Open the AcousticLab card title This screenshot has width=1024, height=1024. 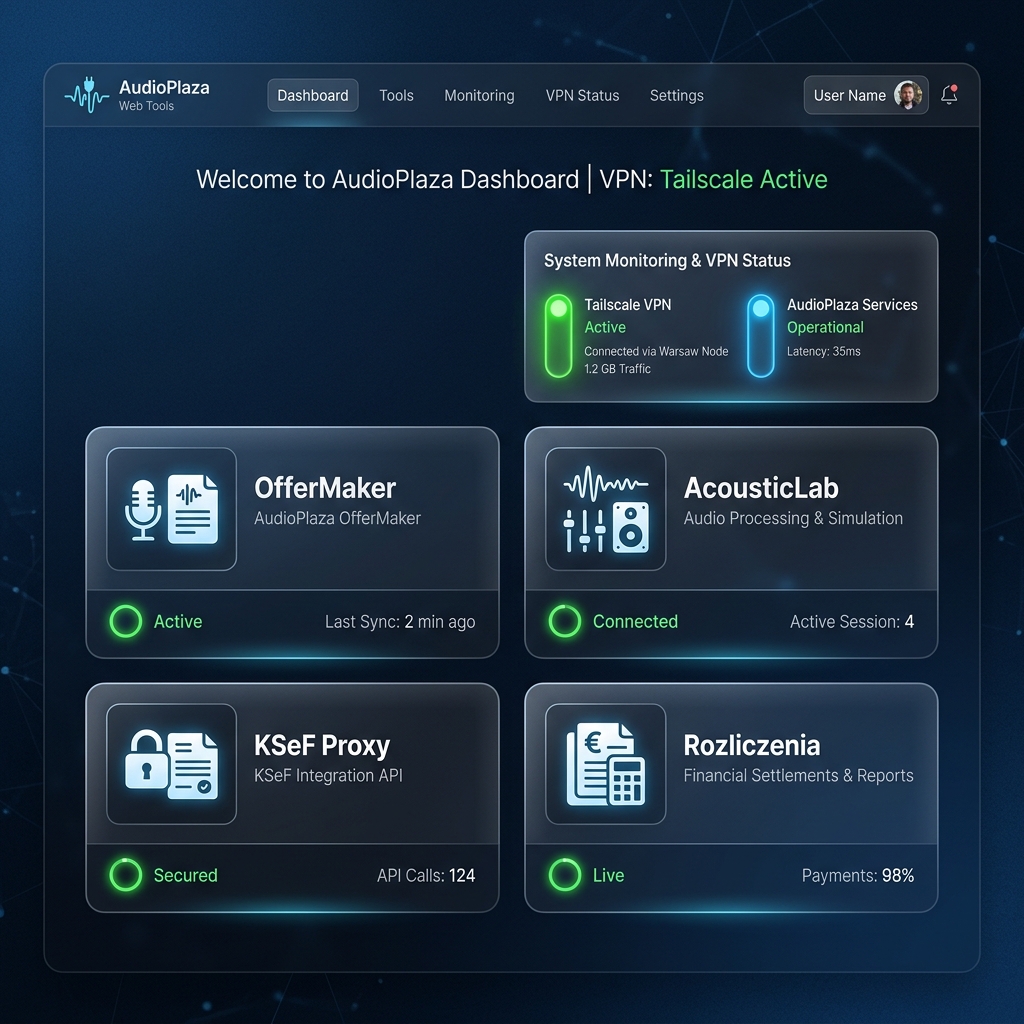tap(761, 488)
